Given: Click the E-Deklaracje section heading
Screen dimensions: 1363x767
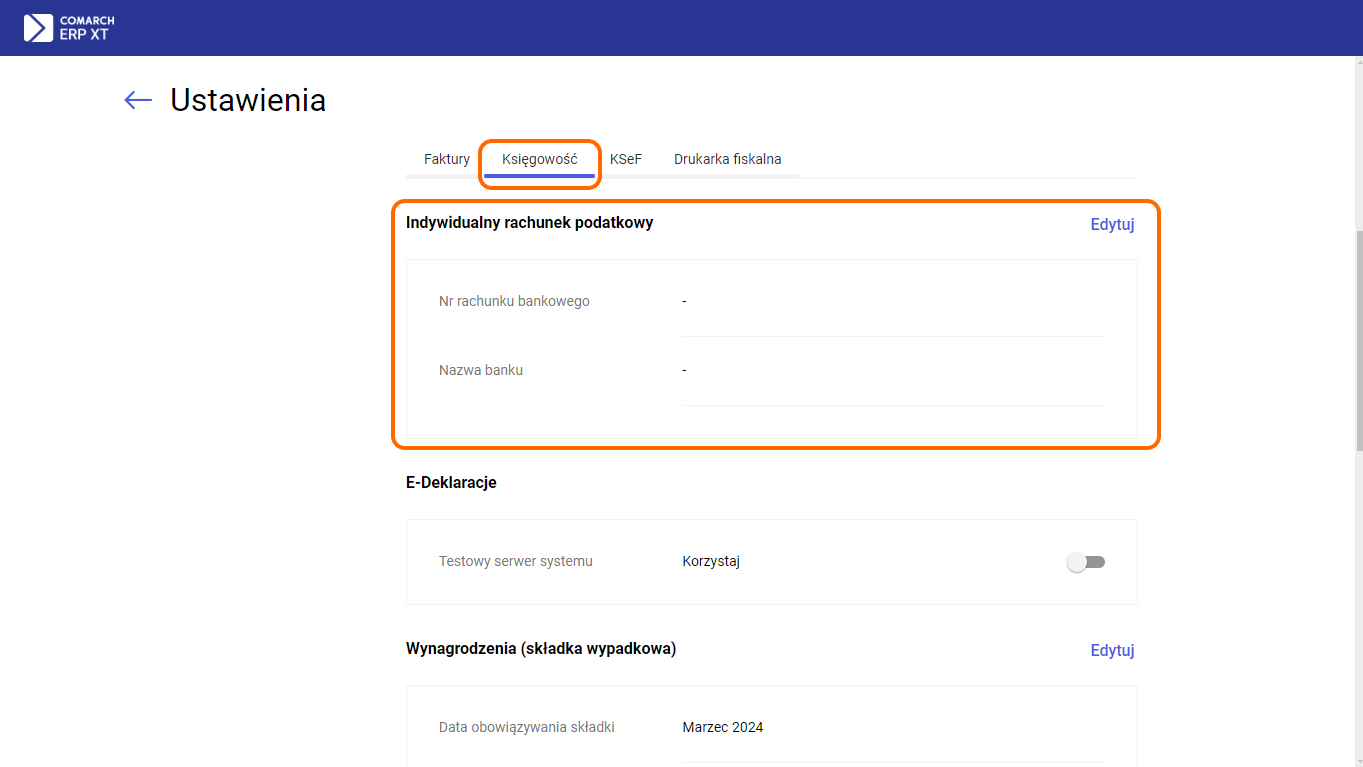Looking at the screenshot, I should [x=451, y=482].
